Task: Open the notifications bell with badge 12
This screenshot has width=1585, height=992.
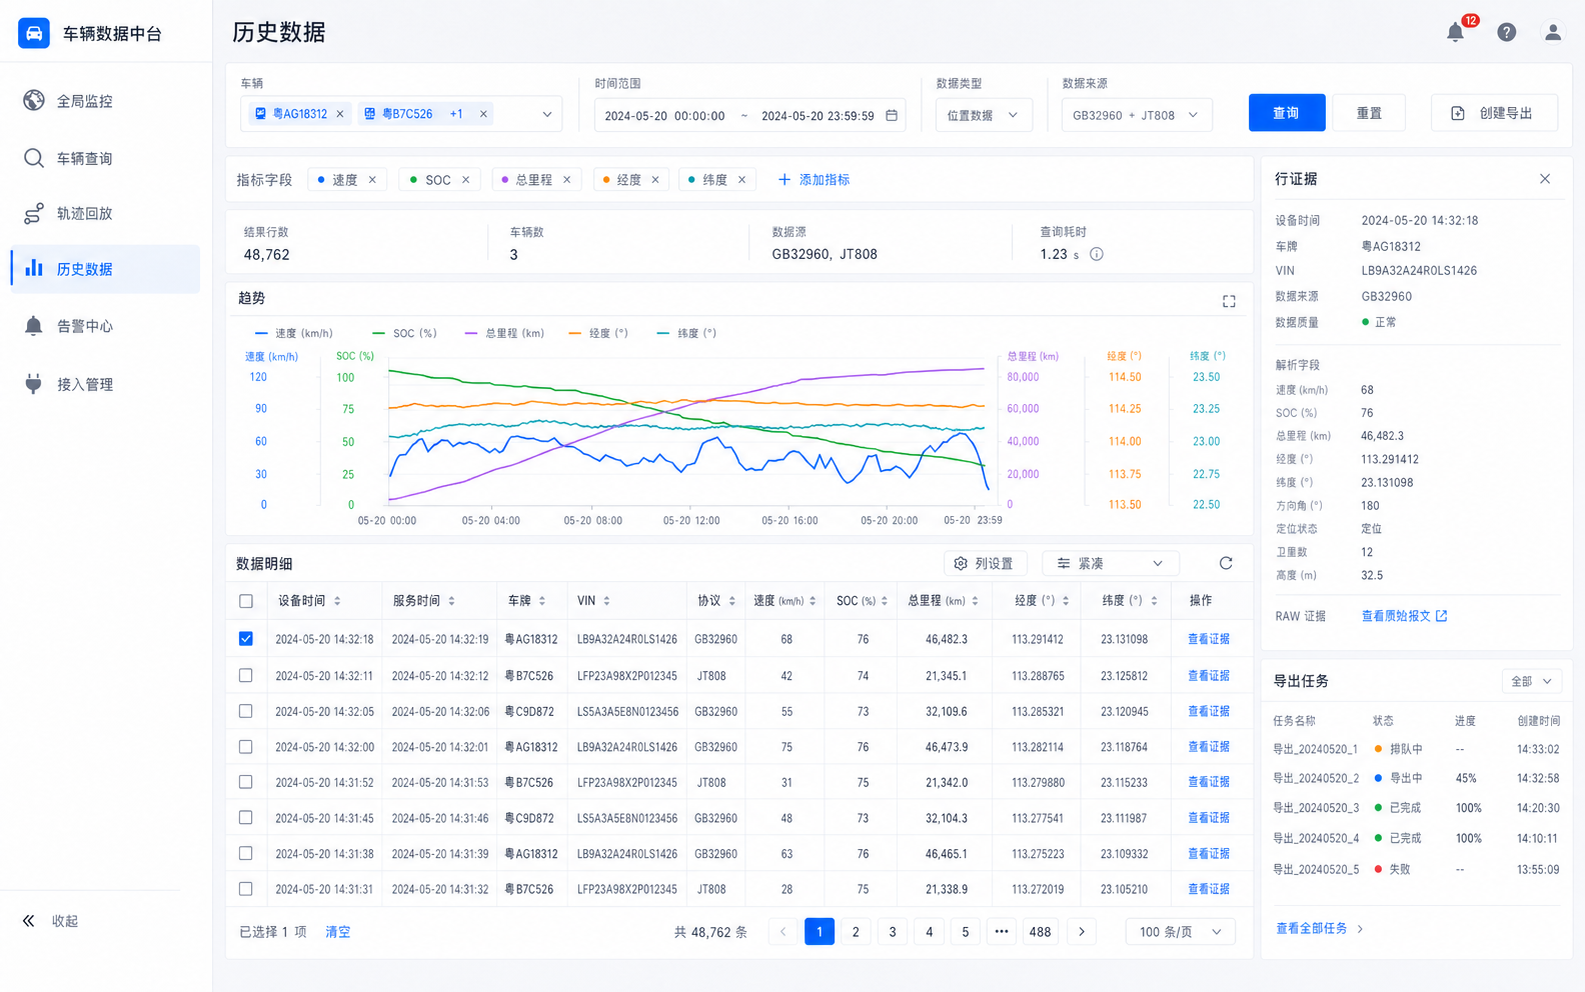Action: [1455, 32]
